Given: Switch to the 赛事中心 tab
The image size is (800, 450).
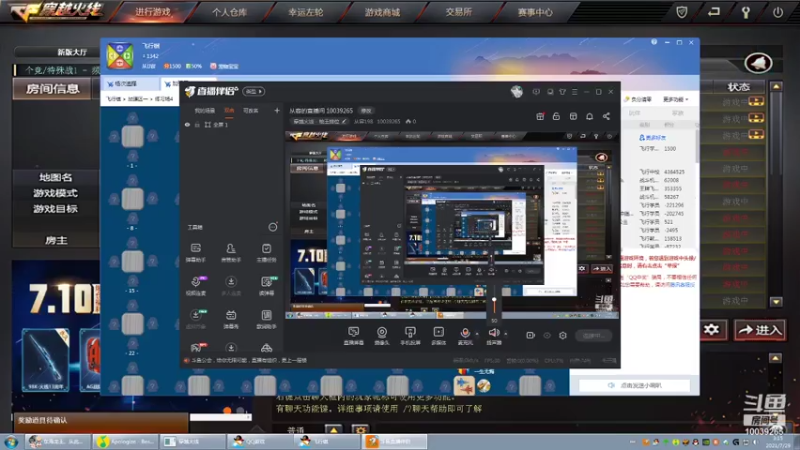Looking at the screenshot, I should click(535, 12).
